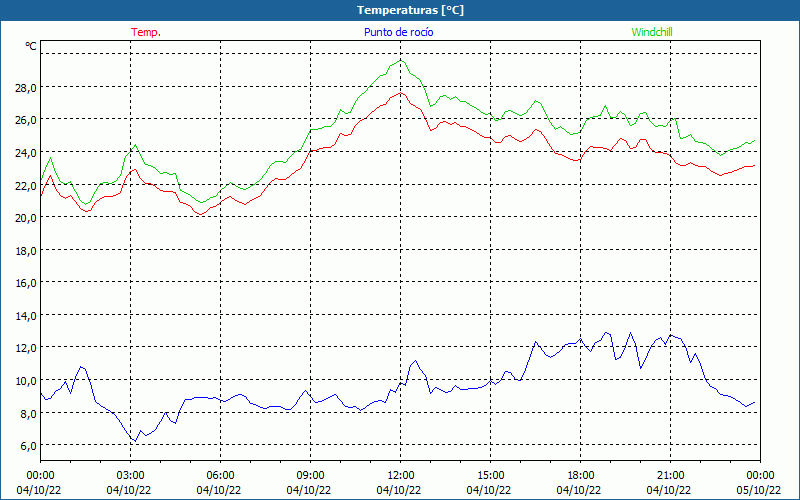Click the red Temp. peak at 12:00

point(401,93)
